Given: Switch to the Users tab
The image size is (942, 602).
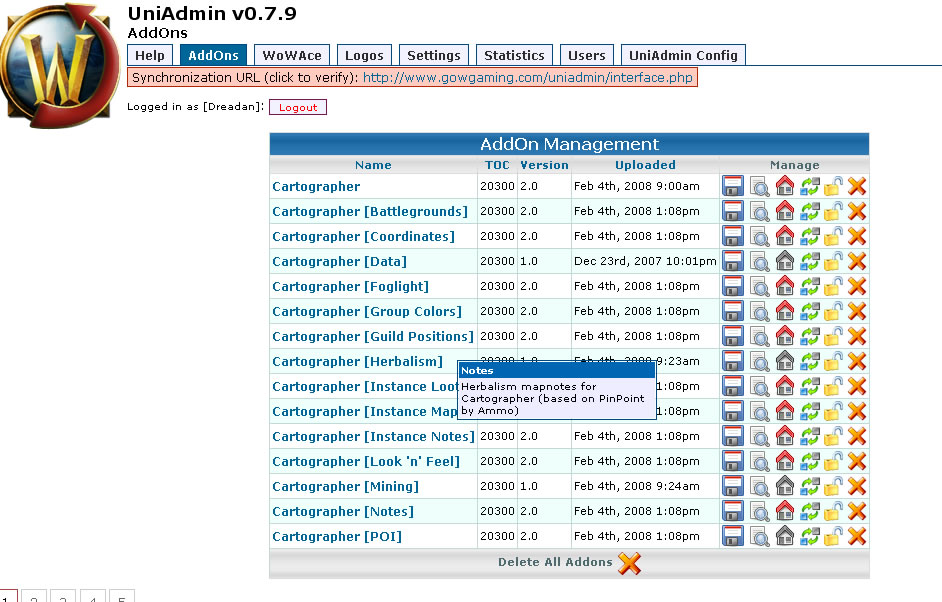Looking at the screenshot, I should pyautogui.click(x=587, y=55).
